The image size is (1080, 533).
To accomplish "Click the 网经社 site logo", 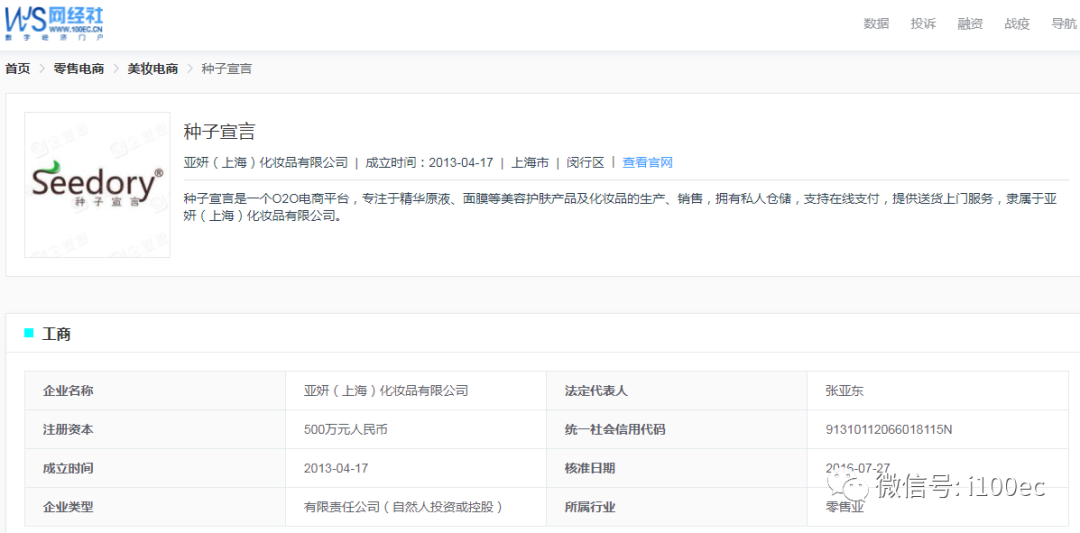I will [54, 22].
